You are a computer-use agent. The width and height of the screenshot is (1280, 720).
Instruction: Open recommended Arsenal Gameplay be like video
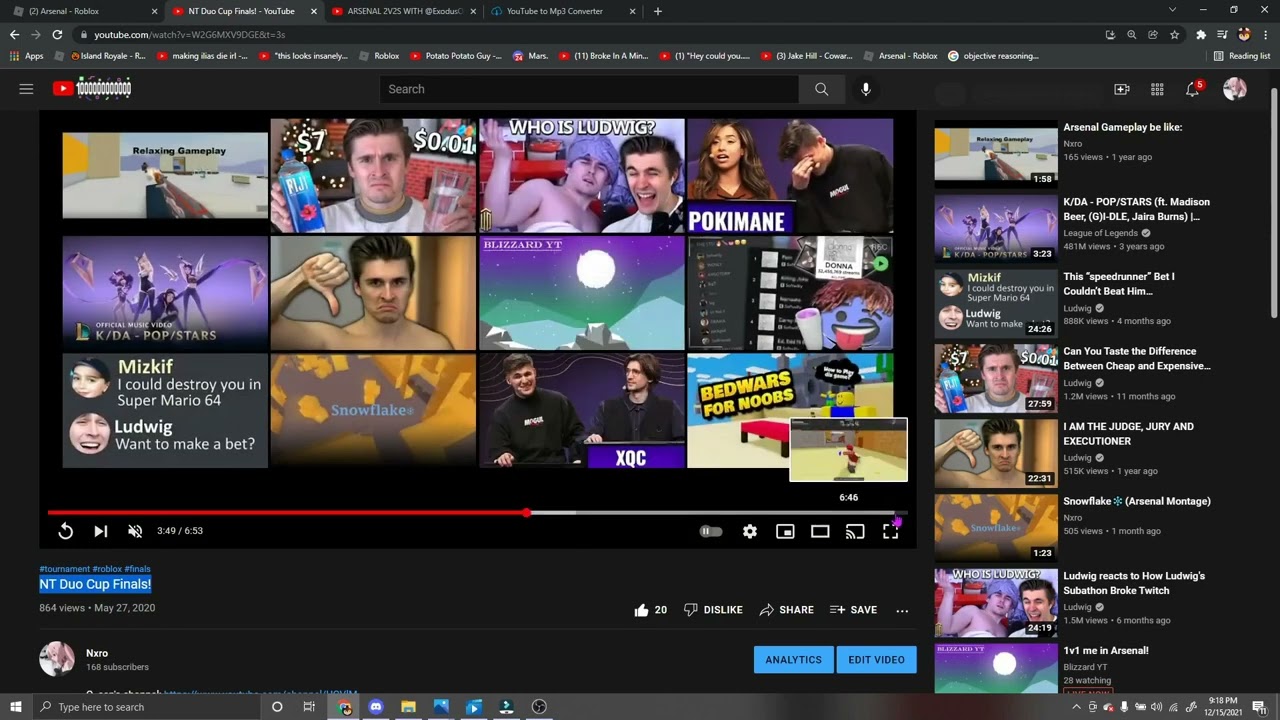click(x=1122, y=127)
